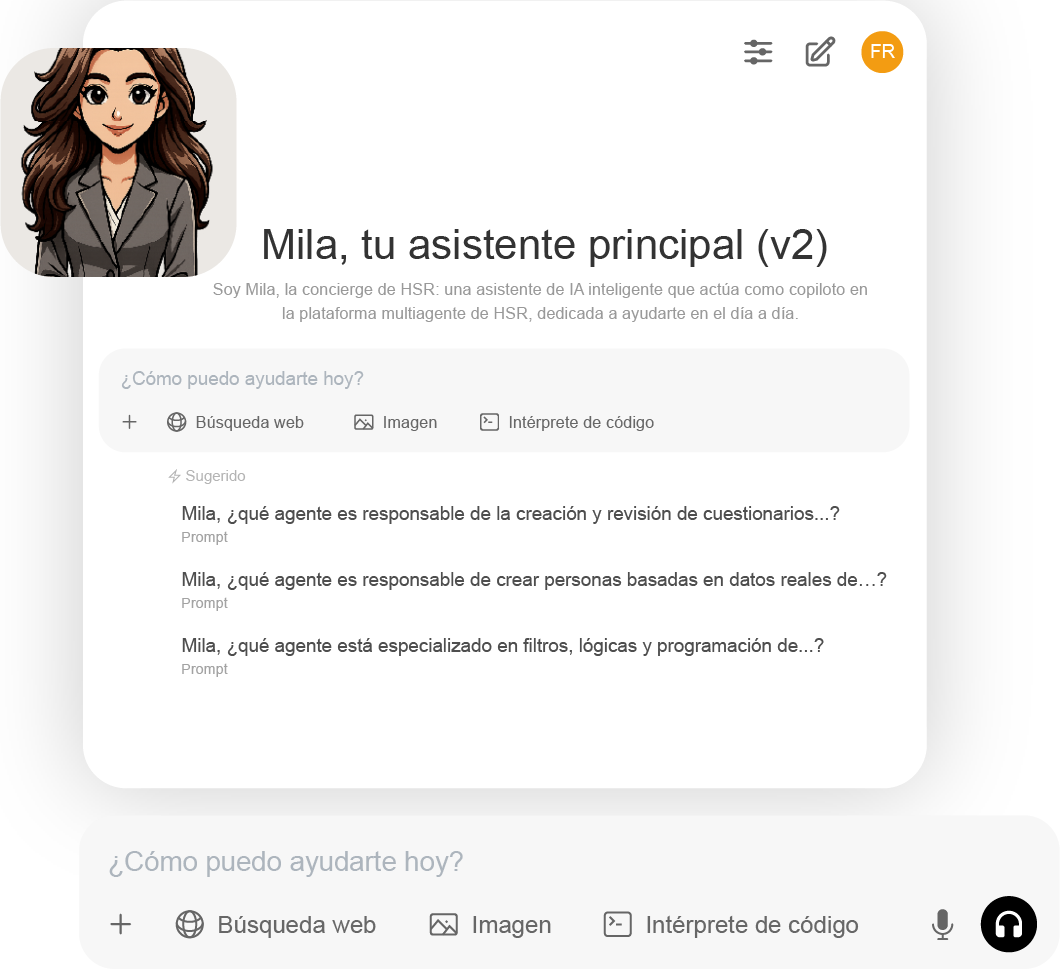Enable Intérprete de código in bottom bar
This screenshot has width=1060, height=969.
point(731,924)
